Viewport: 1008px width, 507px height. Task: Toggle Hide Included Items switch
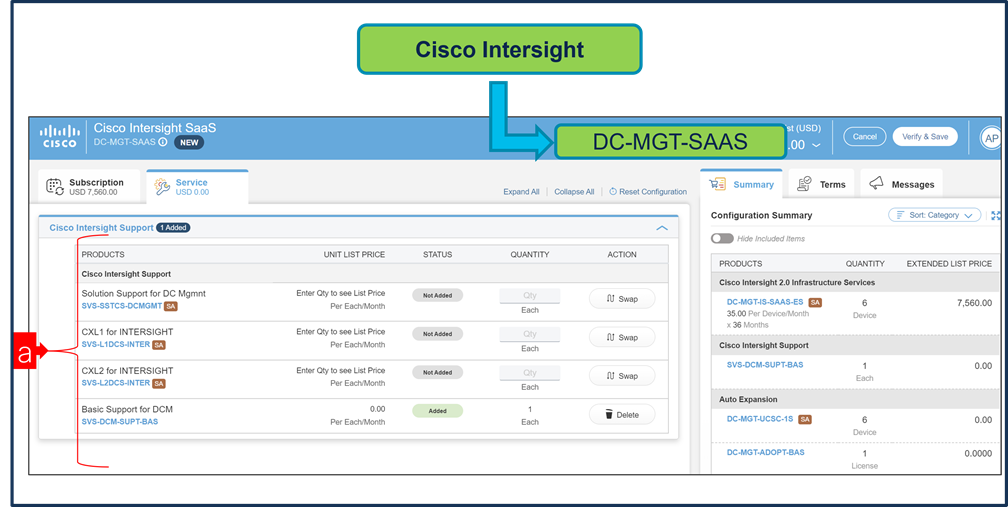click(x=722, y=238)
